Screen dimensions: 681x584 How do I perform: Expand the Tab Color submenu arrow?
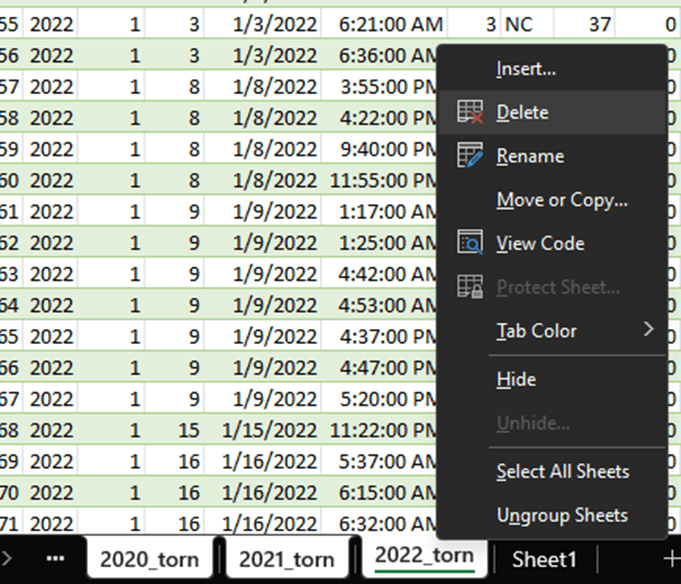(648, 329)
